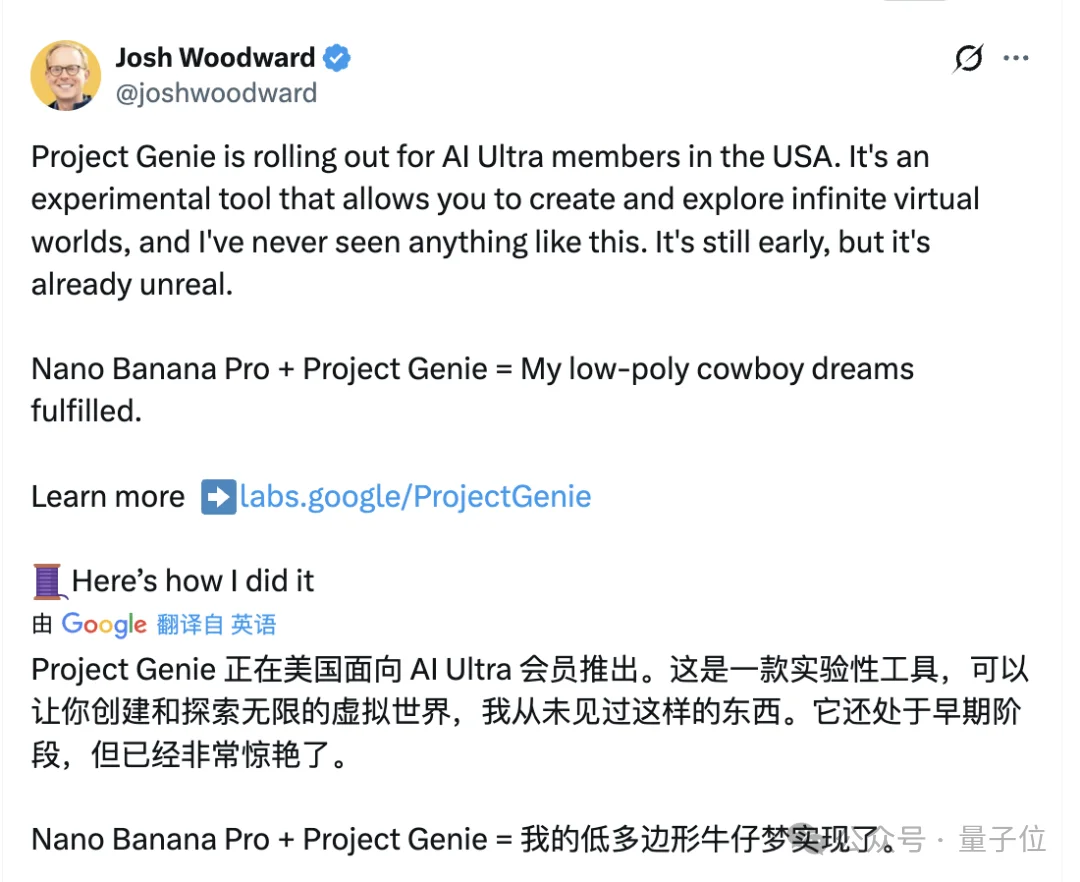Click the 'Nano Banana Pro + Project Genie' line
Viewport: 1080px width, 882px height.
tap(470, 368)
